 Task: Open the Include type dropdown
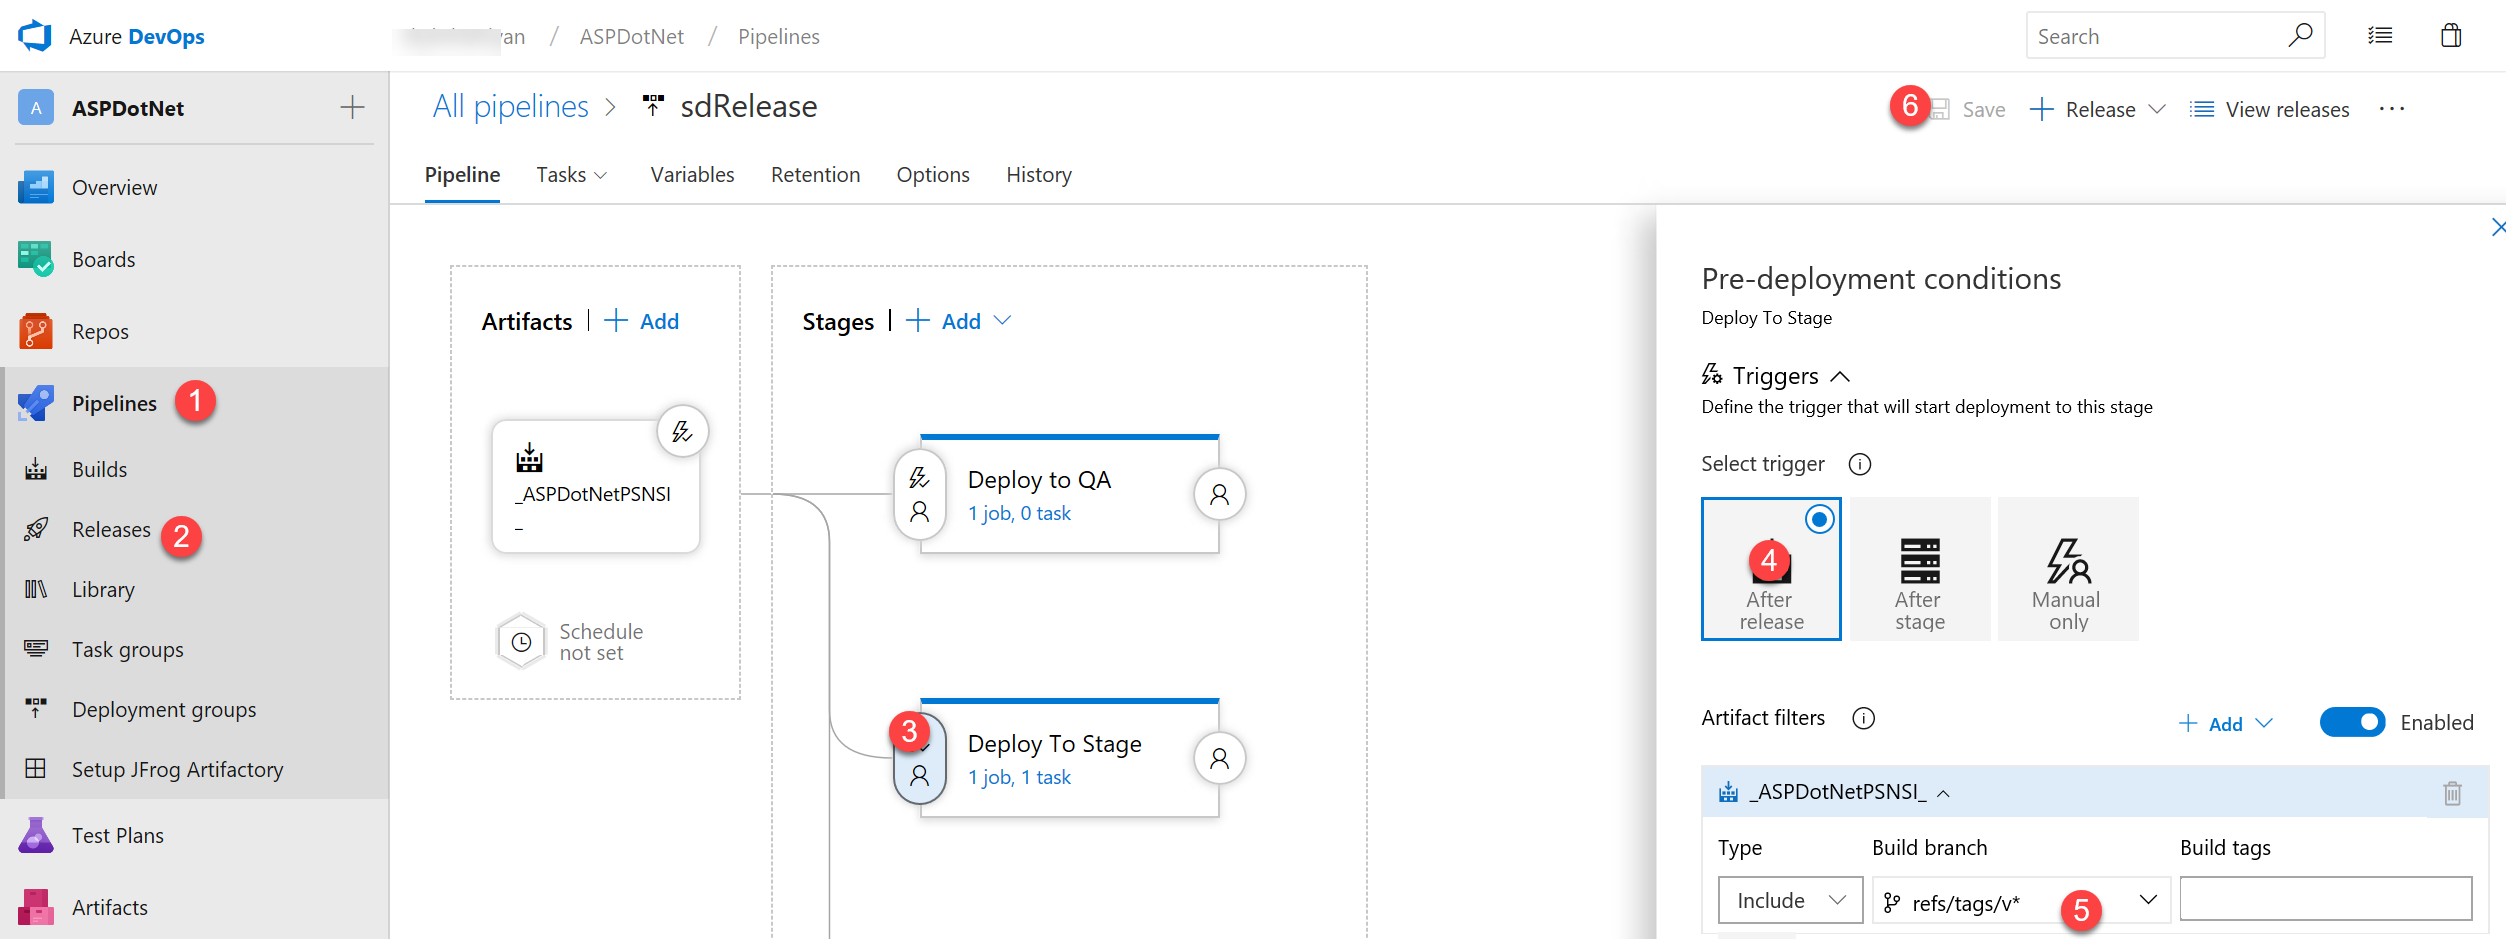tap(1790, 900)
